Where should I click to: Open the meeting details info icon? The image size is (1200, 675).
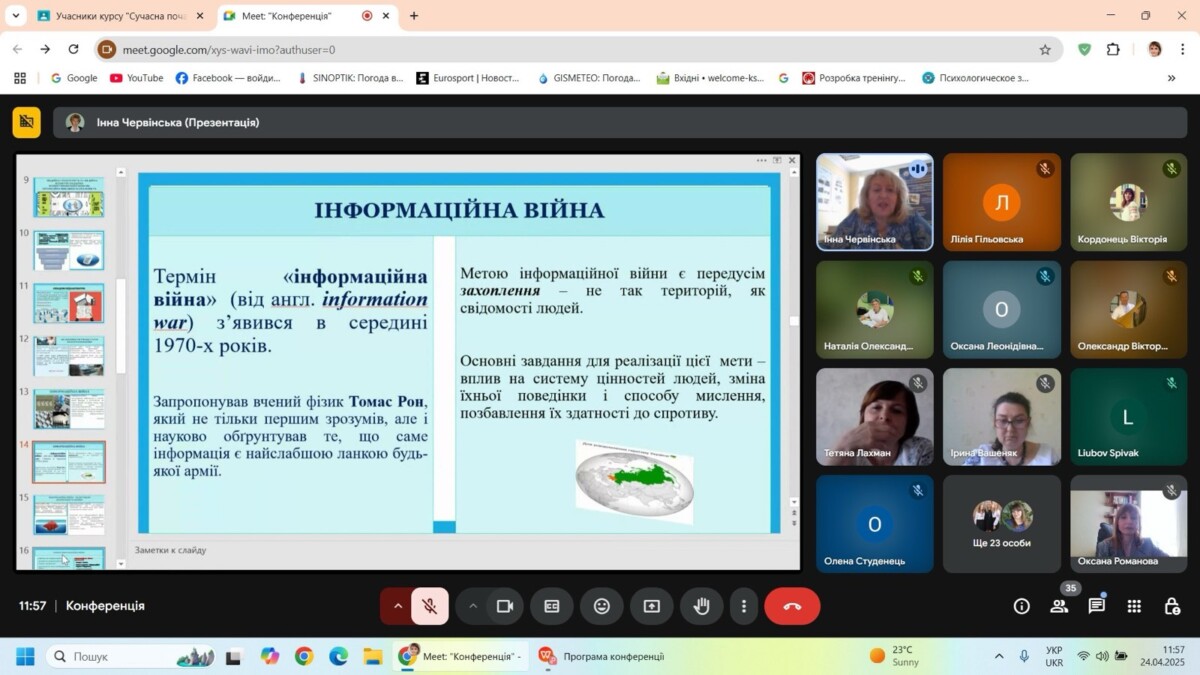1021,606
